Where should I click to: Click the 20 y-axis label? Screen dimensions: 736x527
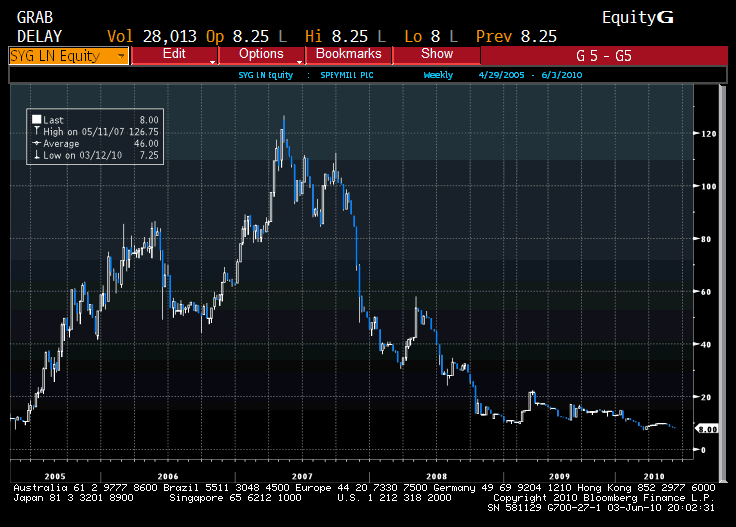click(x=706, y=397)
